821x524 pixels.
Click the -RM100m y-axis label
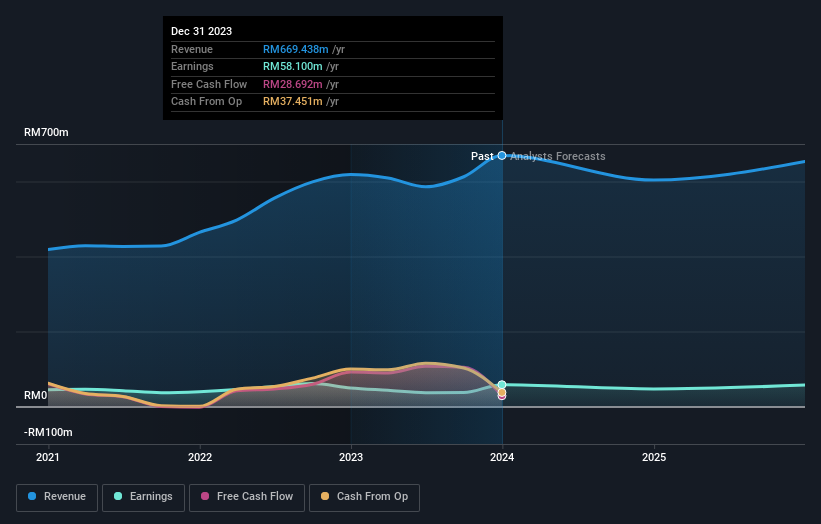(48, 432)
